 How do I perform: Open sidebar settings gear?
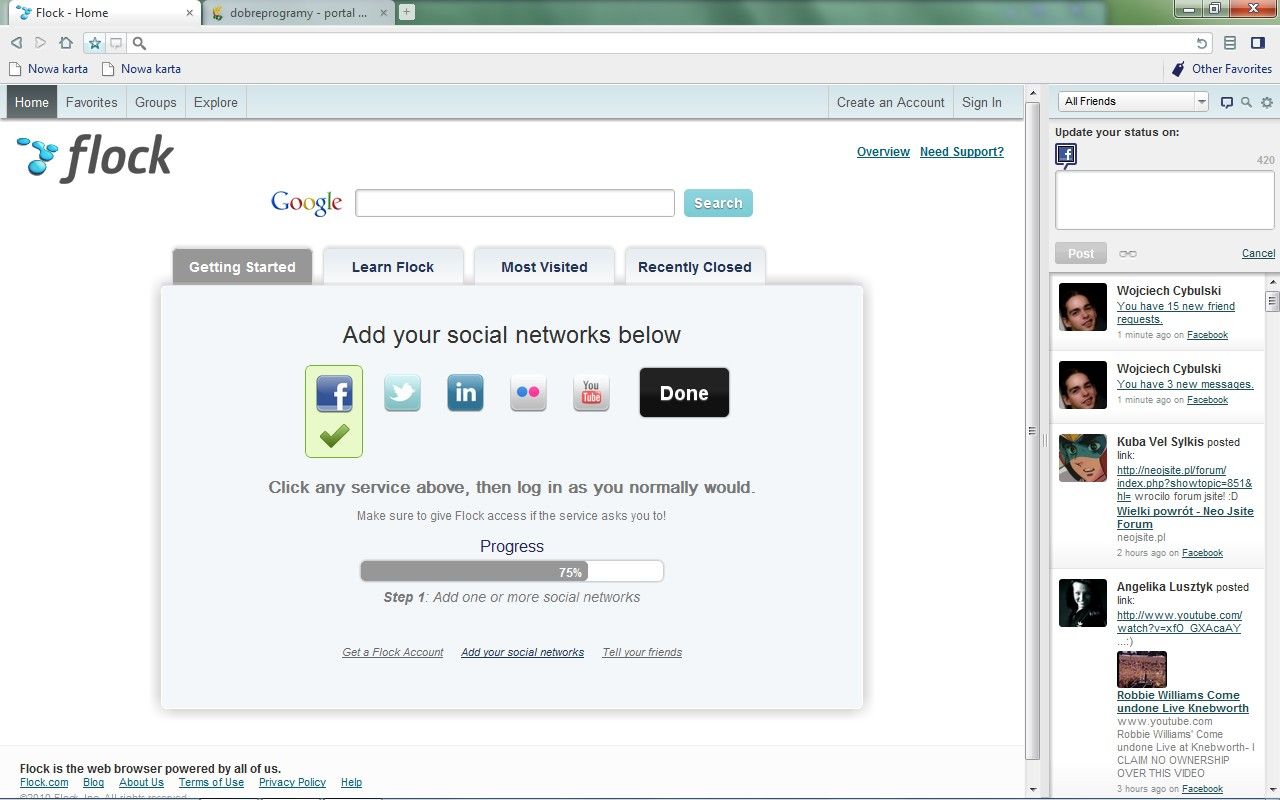pyautogui.click(x=1267, y=102)
